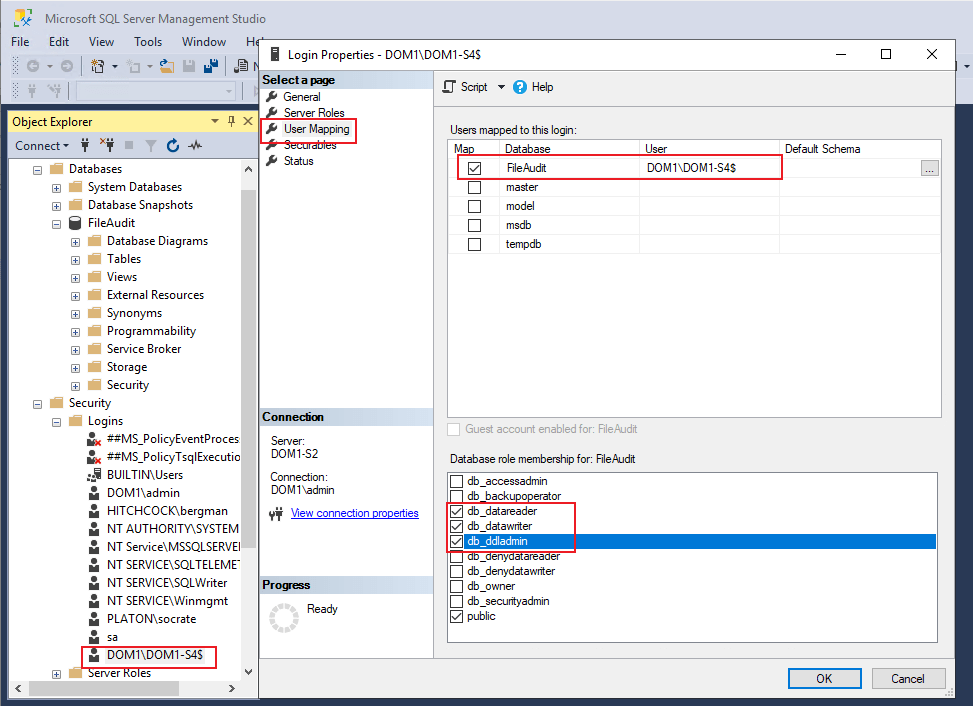Click the Connect Object Explorer plug icon

pyautogui.click(x=86, y=146)
